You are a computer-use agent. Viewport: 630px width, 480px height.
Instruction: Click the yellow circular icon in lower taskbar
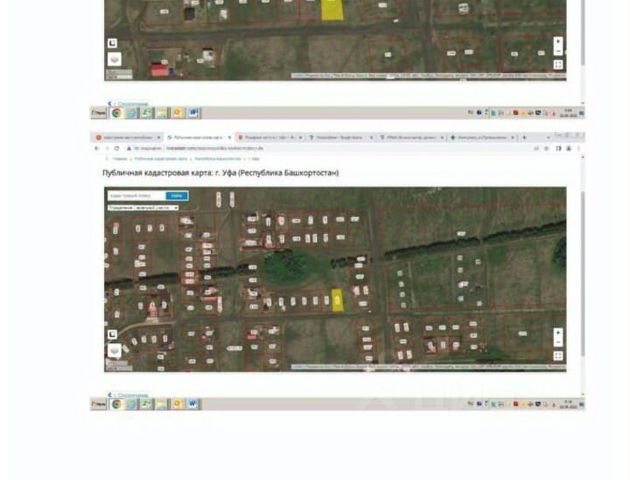[x=177, y=404]
